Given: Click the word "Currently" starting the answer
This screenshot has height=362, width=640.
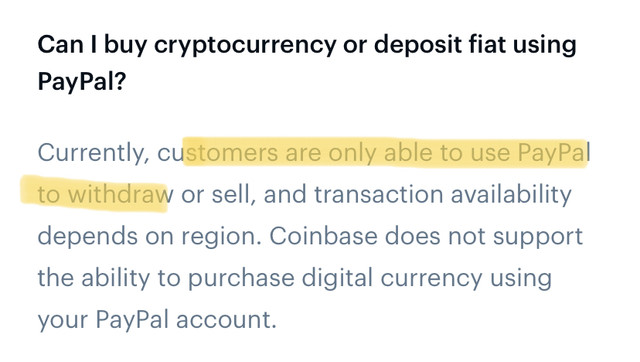Looking at the screenshot, I should coord(93,153).
